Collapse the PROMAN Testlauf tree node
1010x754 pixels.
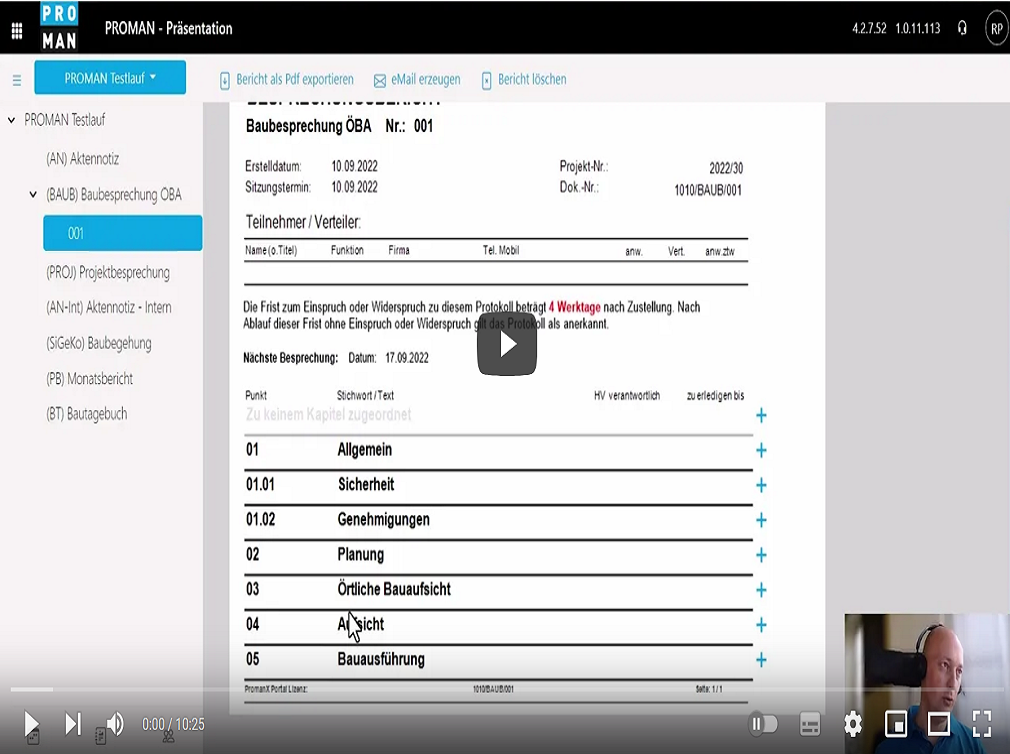tap(12, 120)
